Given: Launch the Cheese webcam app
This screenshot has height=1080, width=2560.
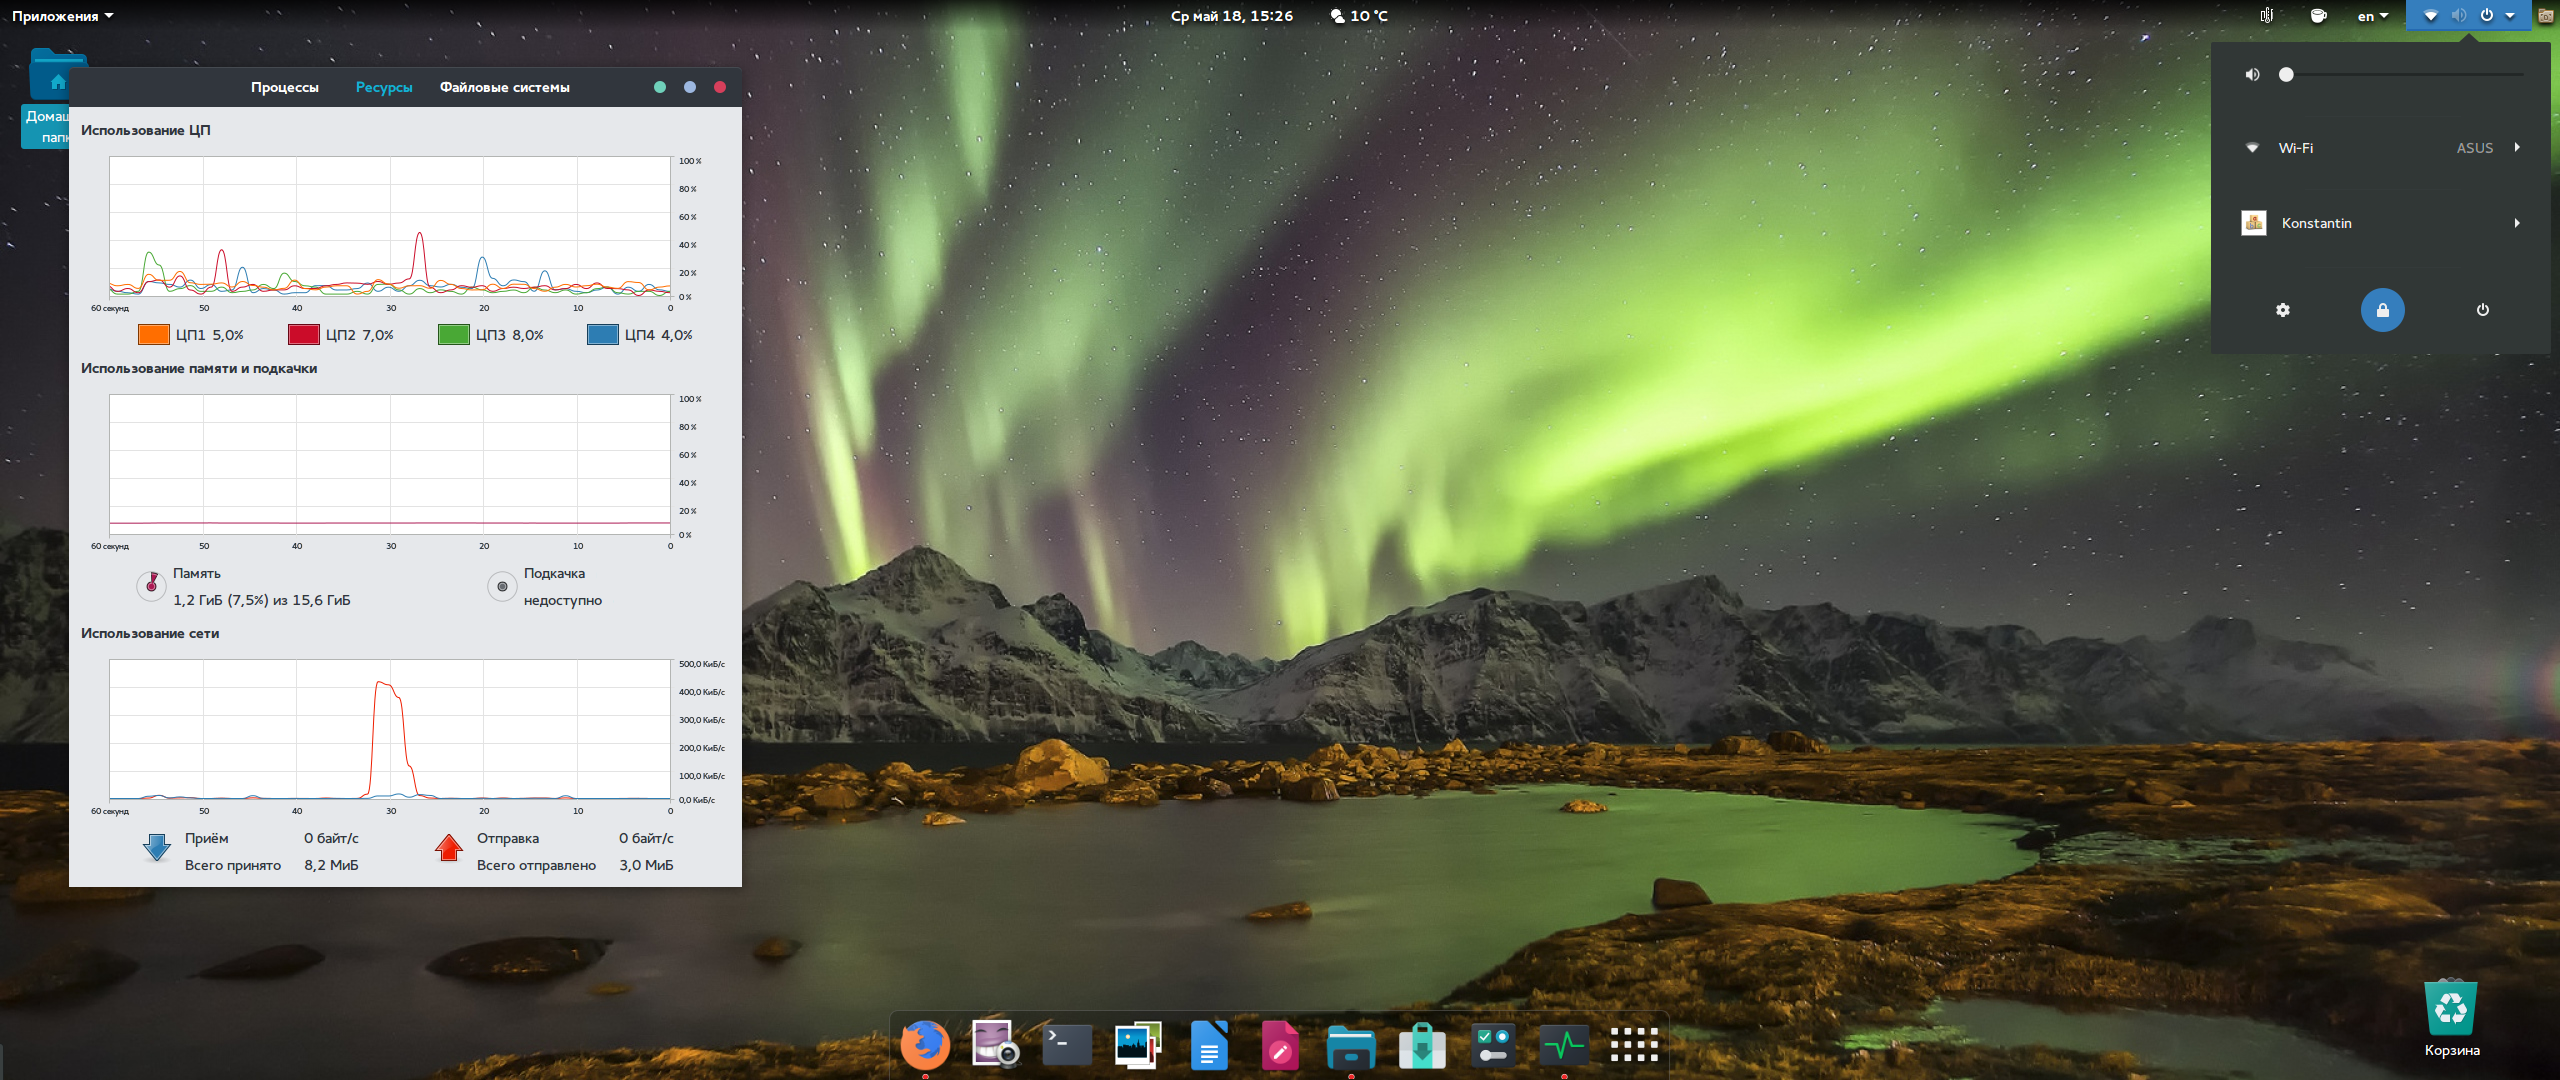Looking at the screenshot, I should 994,1045.
